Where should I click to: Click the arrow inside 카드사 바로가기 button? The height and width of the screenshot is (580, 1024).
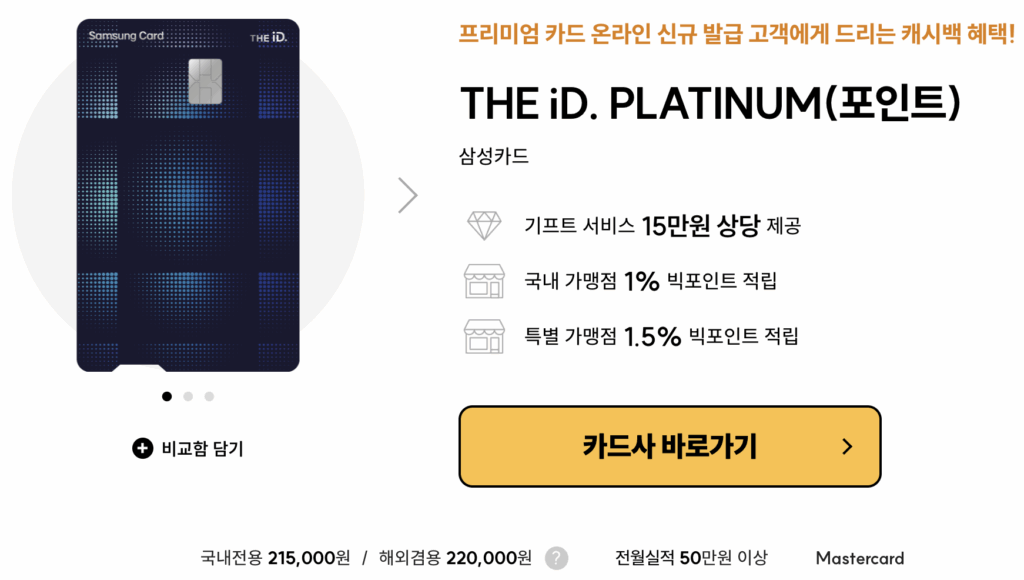click(x=847, y=447)
